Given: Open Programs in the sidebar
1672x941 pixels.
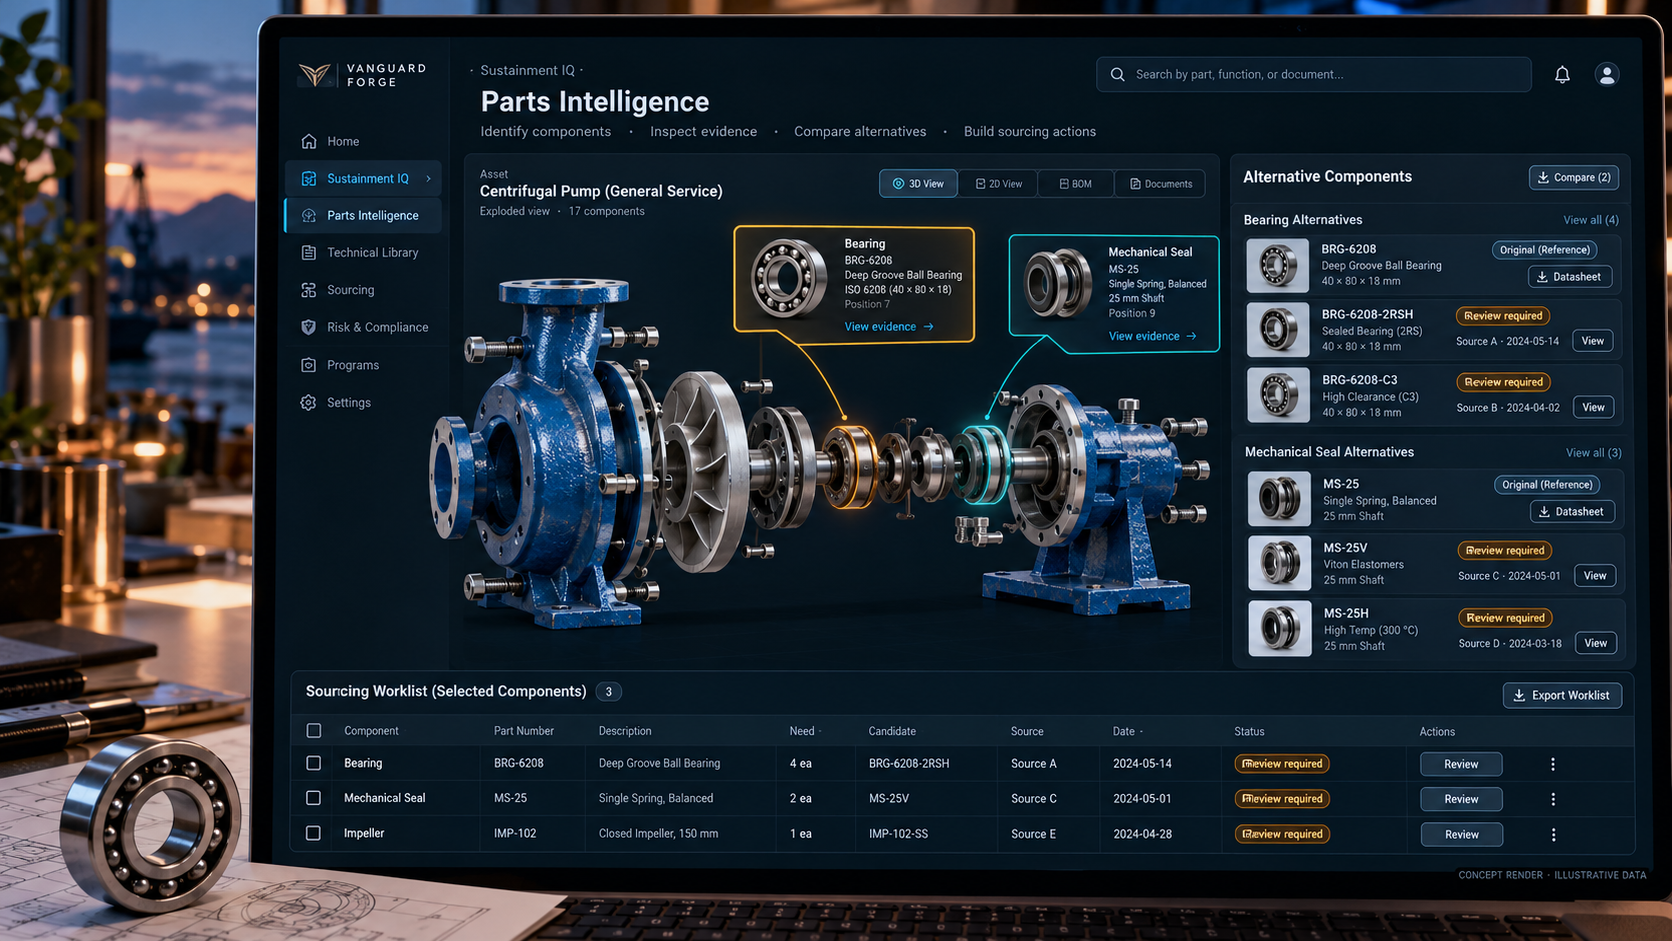Looking at the screenshot, I should click(364, 365).
